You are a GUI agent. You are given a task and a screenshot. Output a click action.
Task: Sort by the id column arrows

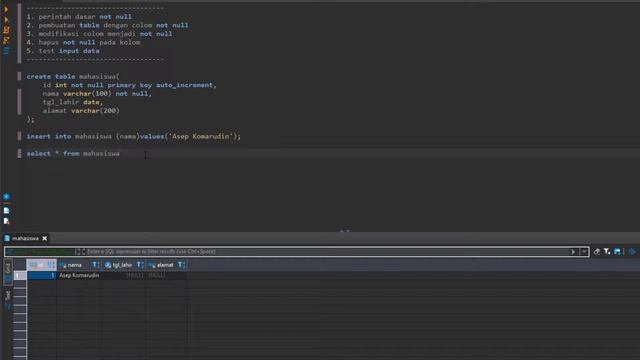point(51,265)
